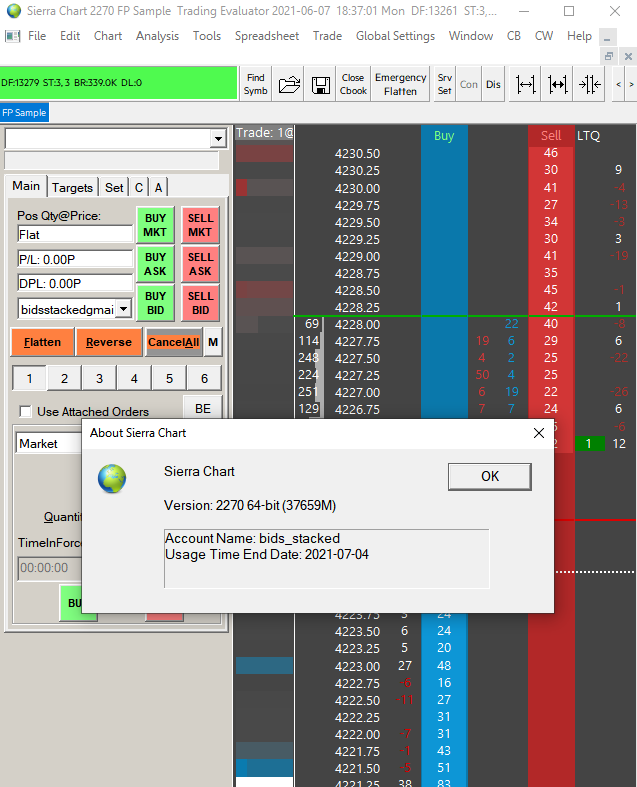Image resolution: width=637 pixels, height=787 pixels.
Task: Click Emergency Flatten toolbar button
Action: (400, 84)
